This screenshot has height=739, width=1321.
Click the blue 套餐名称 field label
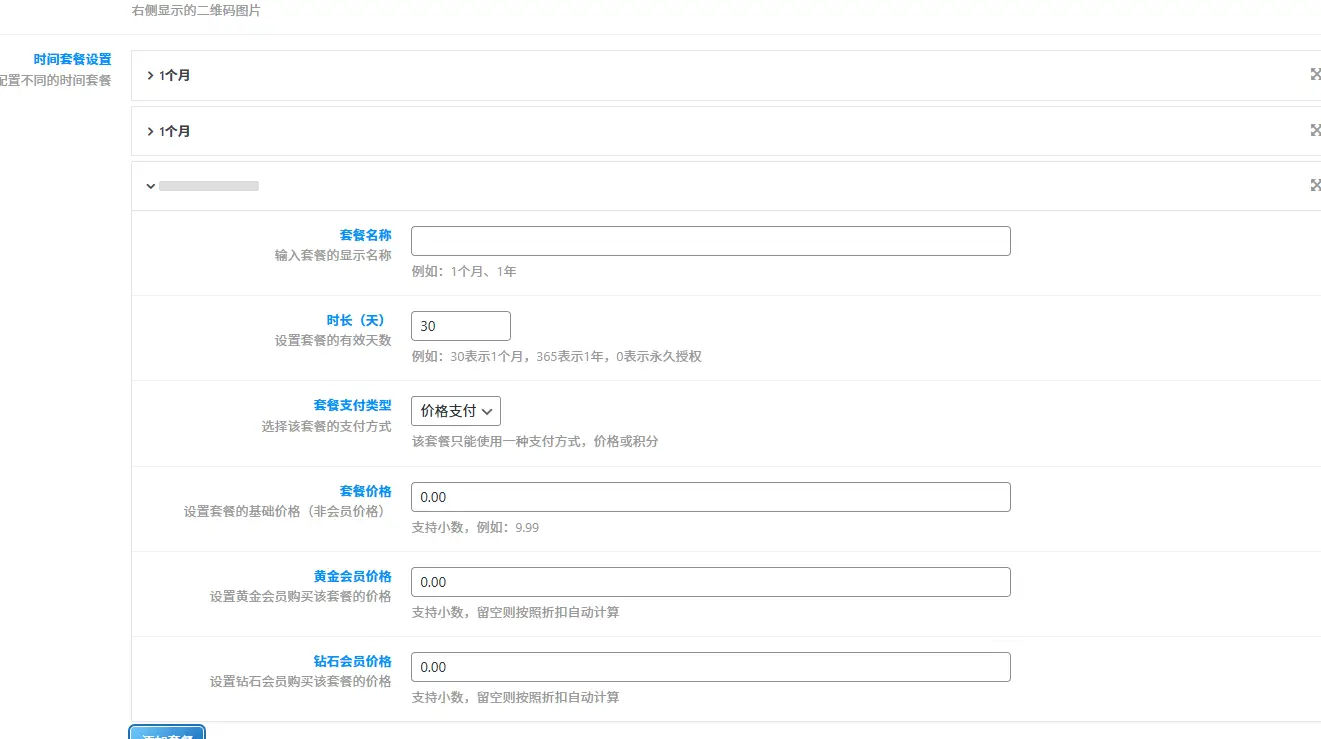coord(365,235)
